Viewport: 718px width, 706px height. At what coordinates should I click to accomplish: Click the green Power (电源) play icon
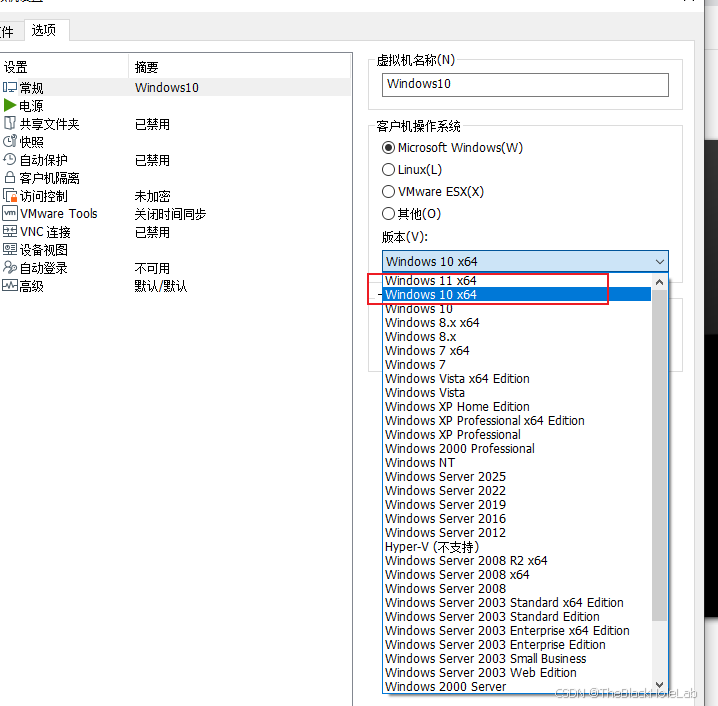(x=10, y=105)
